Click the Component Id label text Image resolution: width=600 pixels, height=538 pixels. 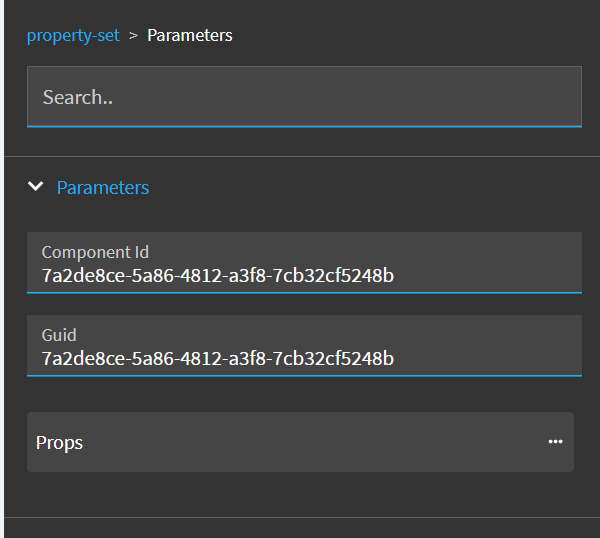[95, 252]
